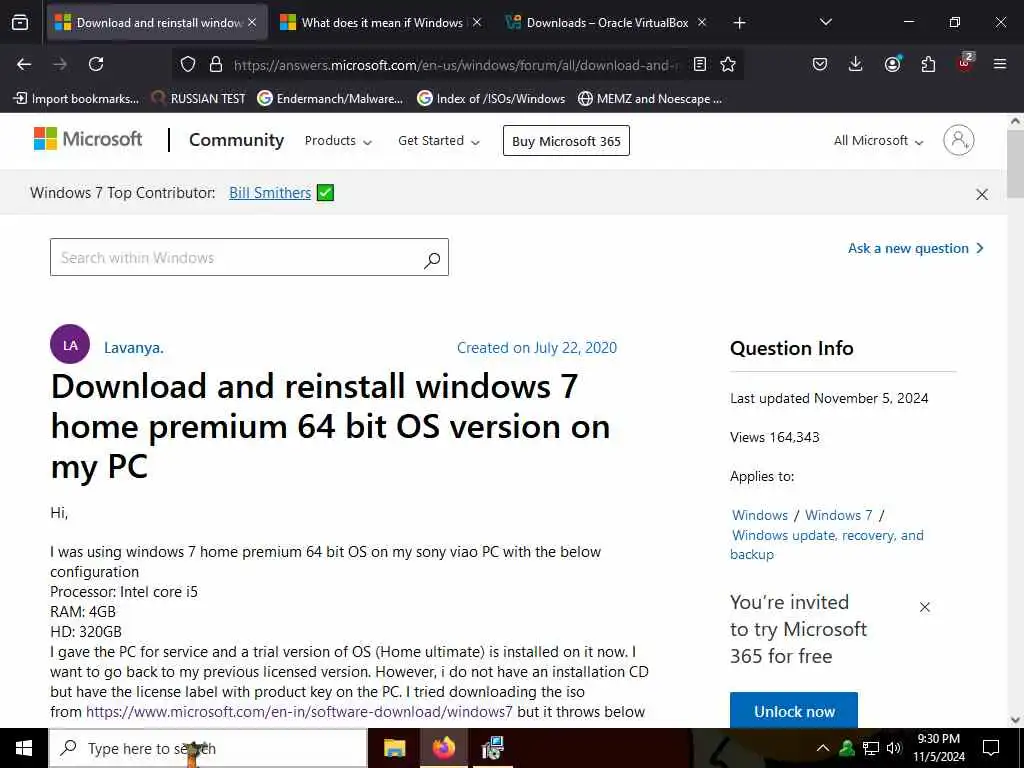Screen dimensions: 1024x768
Task: Click the taskbar search box
Action: coord(208,748)
